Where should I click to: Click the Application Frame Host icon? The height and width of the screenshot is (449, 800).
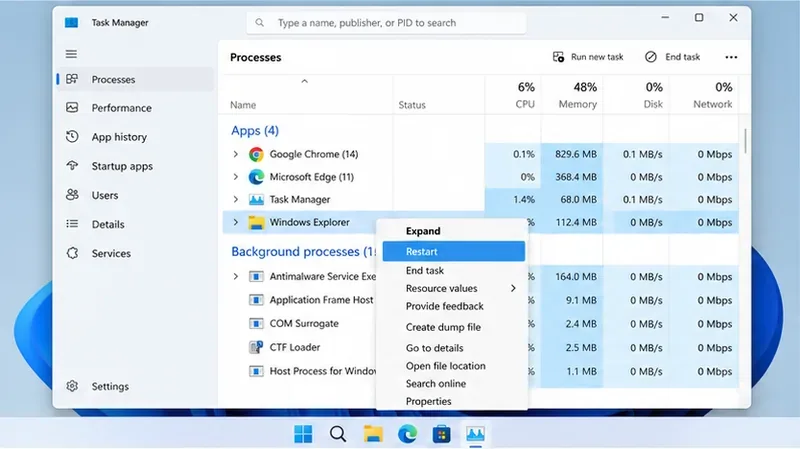[256, 300]
